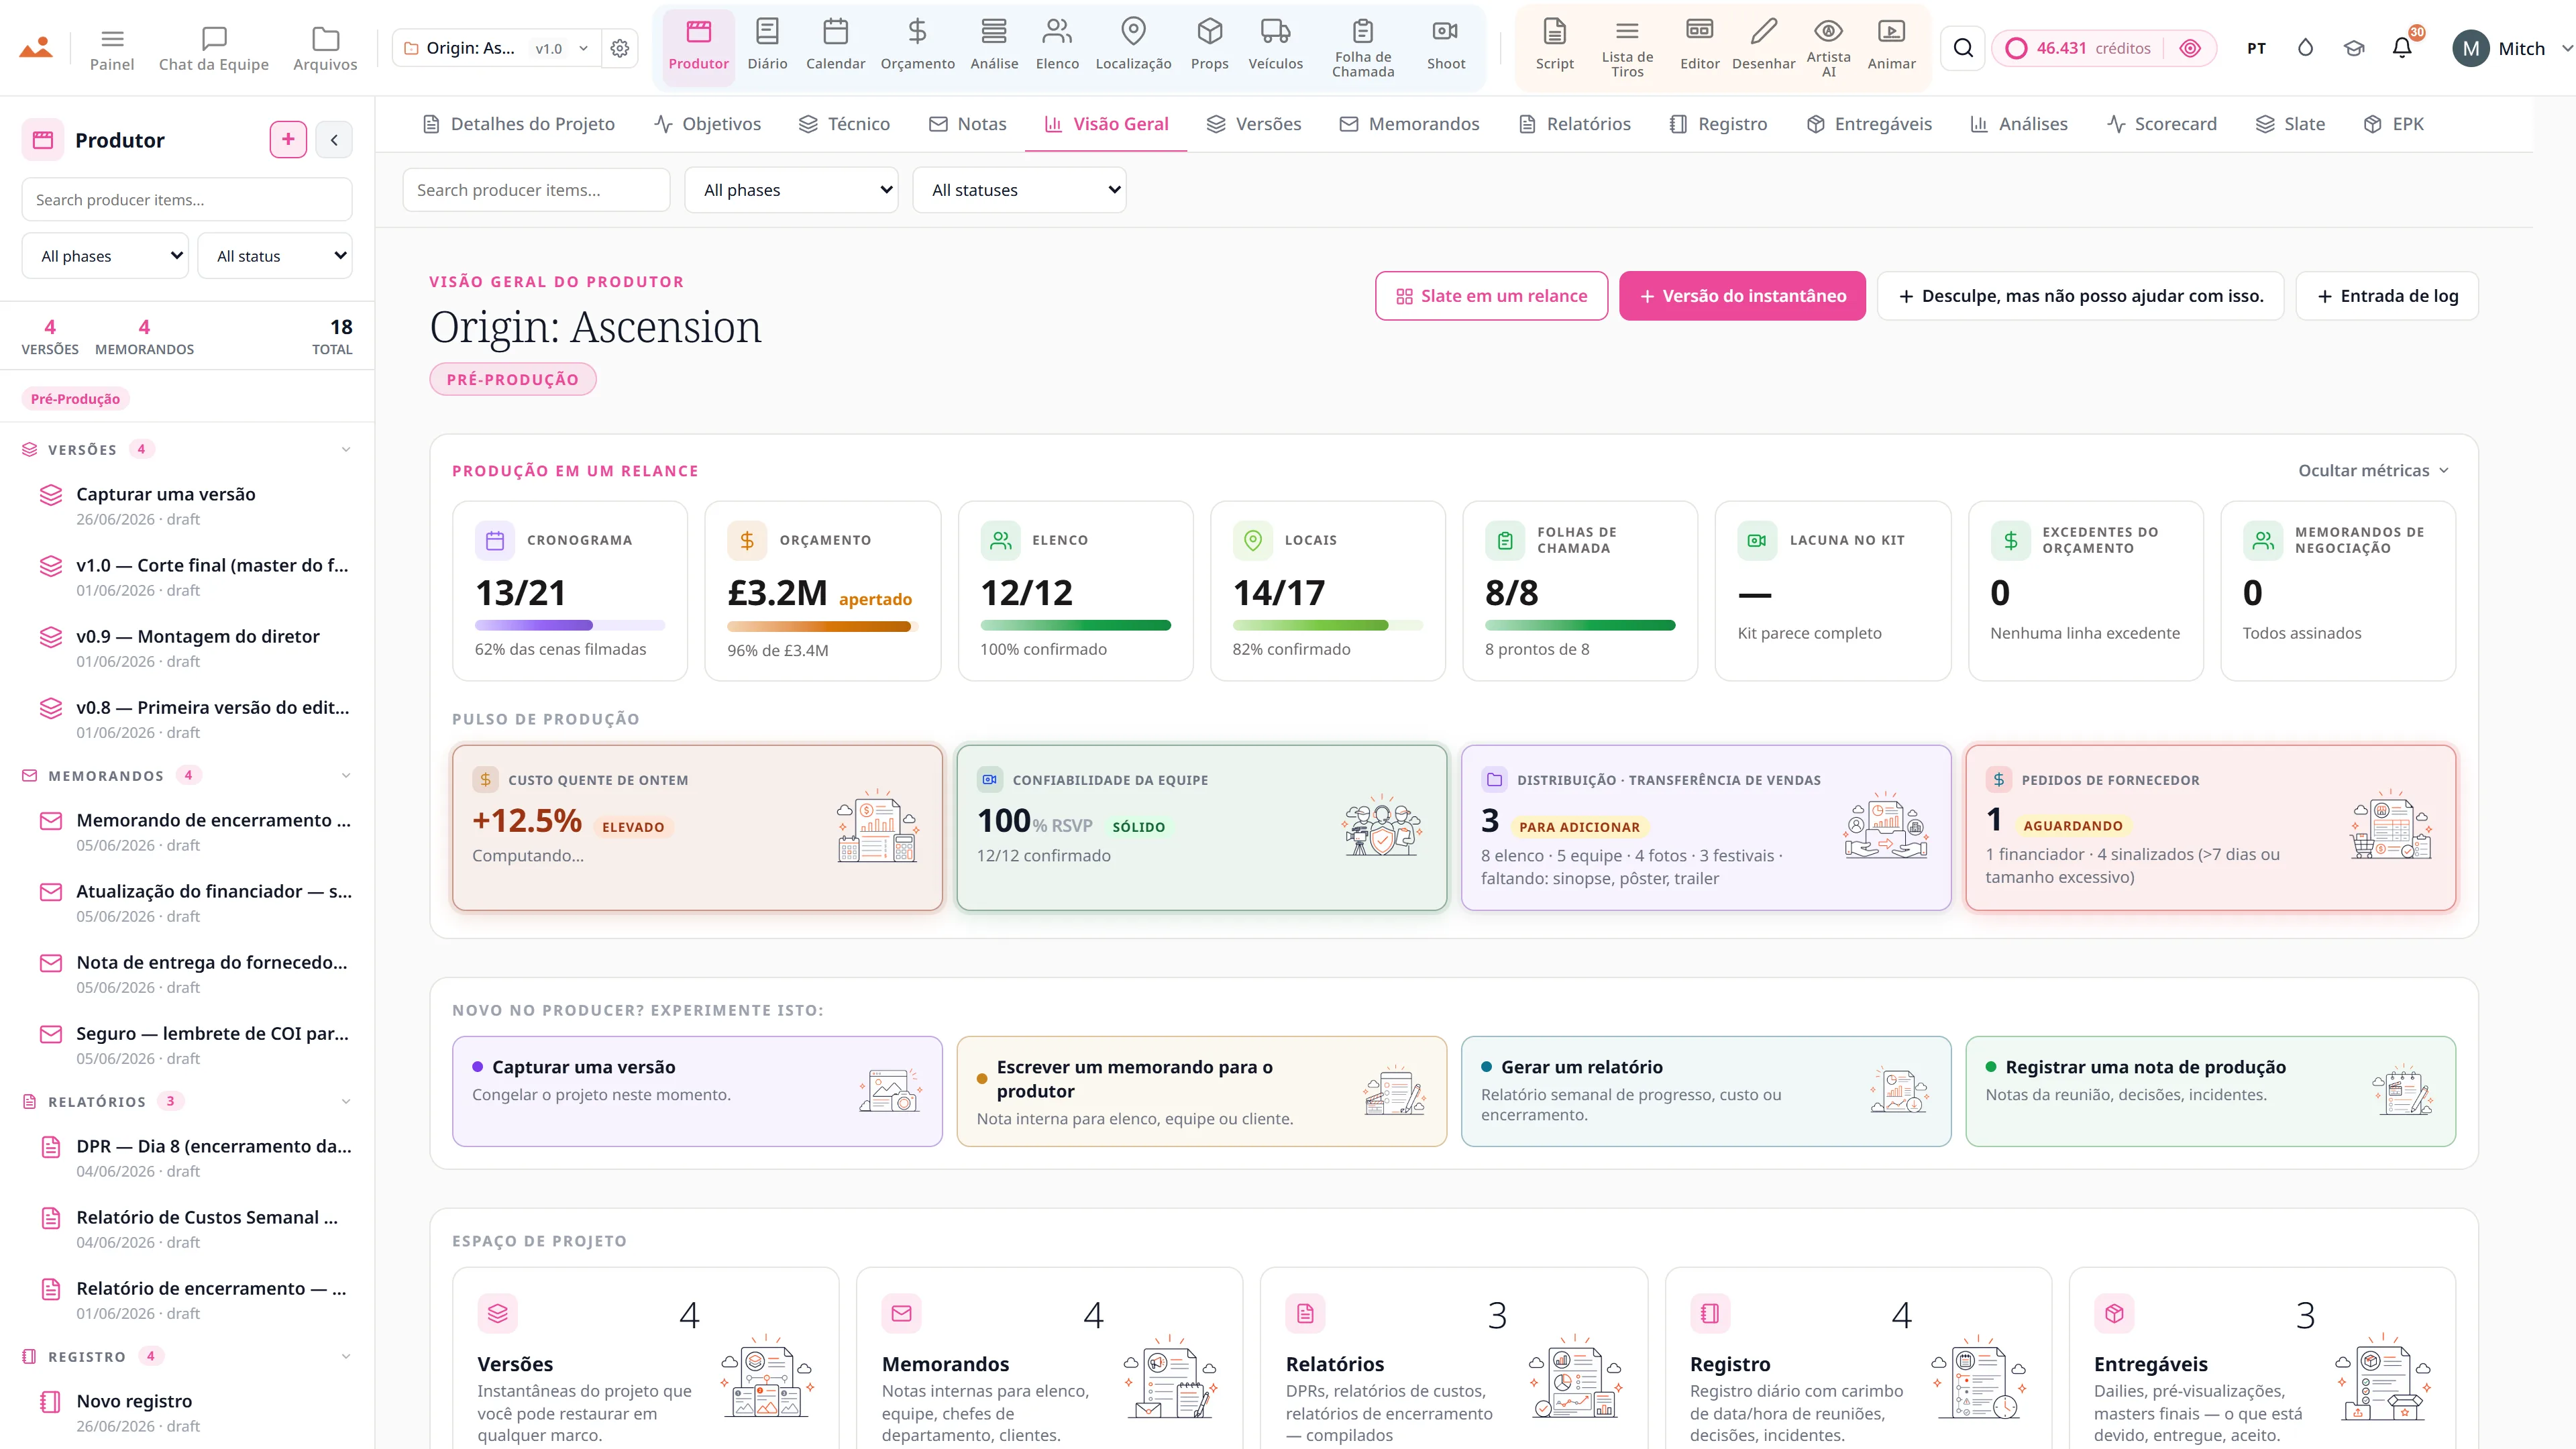Collapse the Memorandos sidebar section
The width and height of the screenshot is (2576, 1449).
point(346,776)
